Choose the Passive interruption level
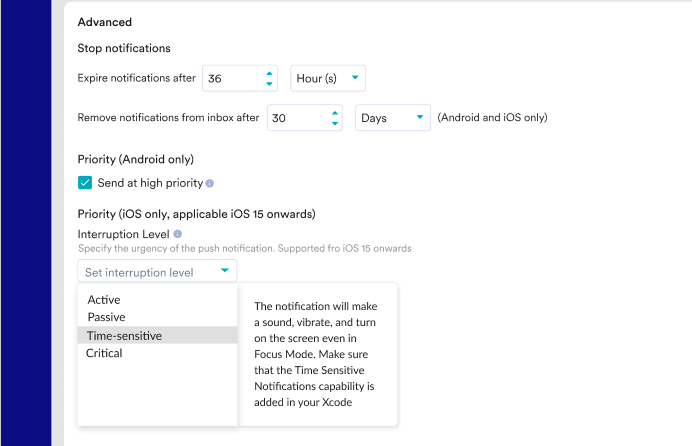 (106, 317)
